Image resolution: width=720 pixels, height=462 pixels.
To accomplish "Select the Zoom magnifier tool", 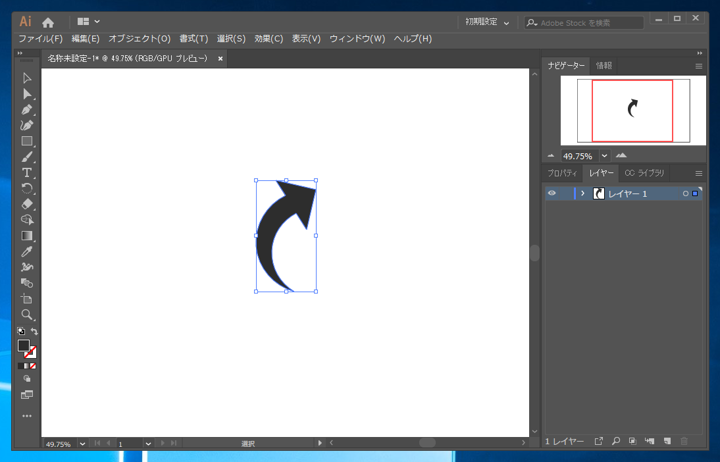I will click(27, 315).
